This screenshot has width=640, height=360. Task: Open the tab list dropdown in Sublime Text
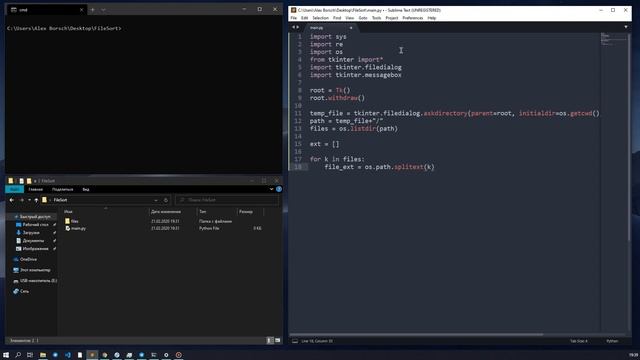click(626, 27)
